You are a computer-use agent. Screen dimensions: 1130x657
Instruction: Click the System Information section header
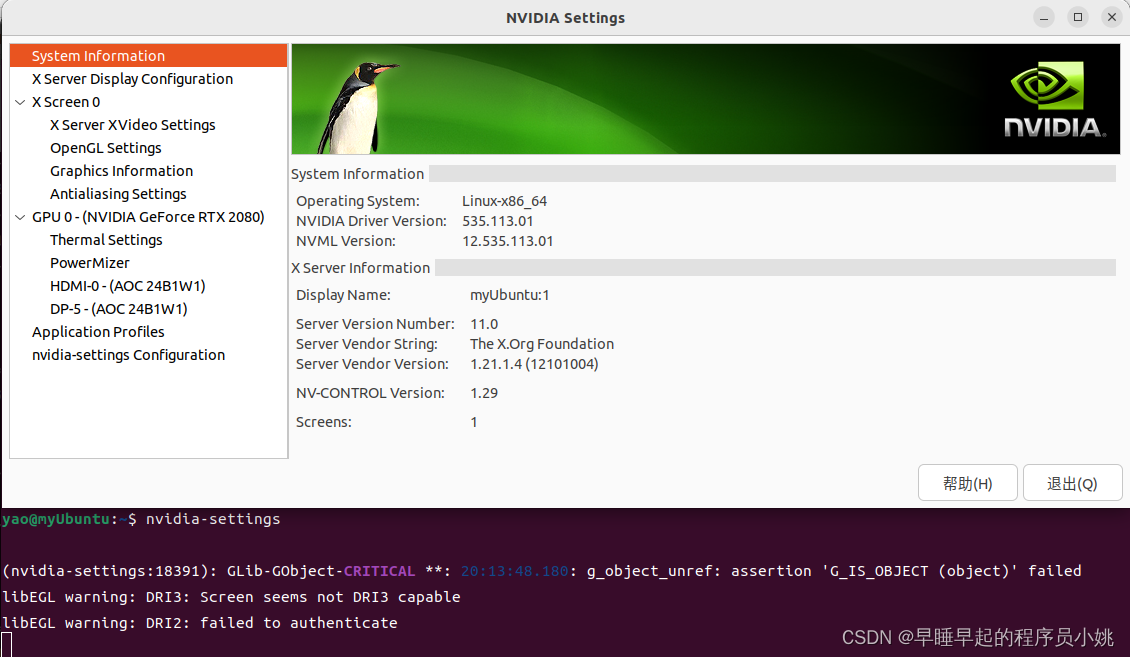(x=357, y=174)
